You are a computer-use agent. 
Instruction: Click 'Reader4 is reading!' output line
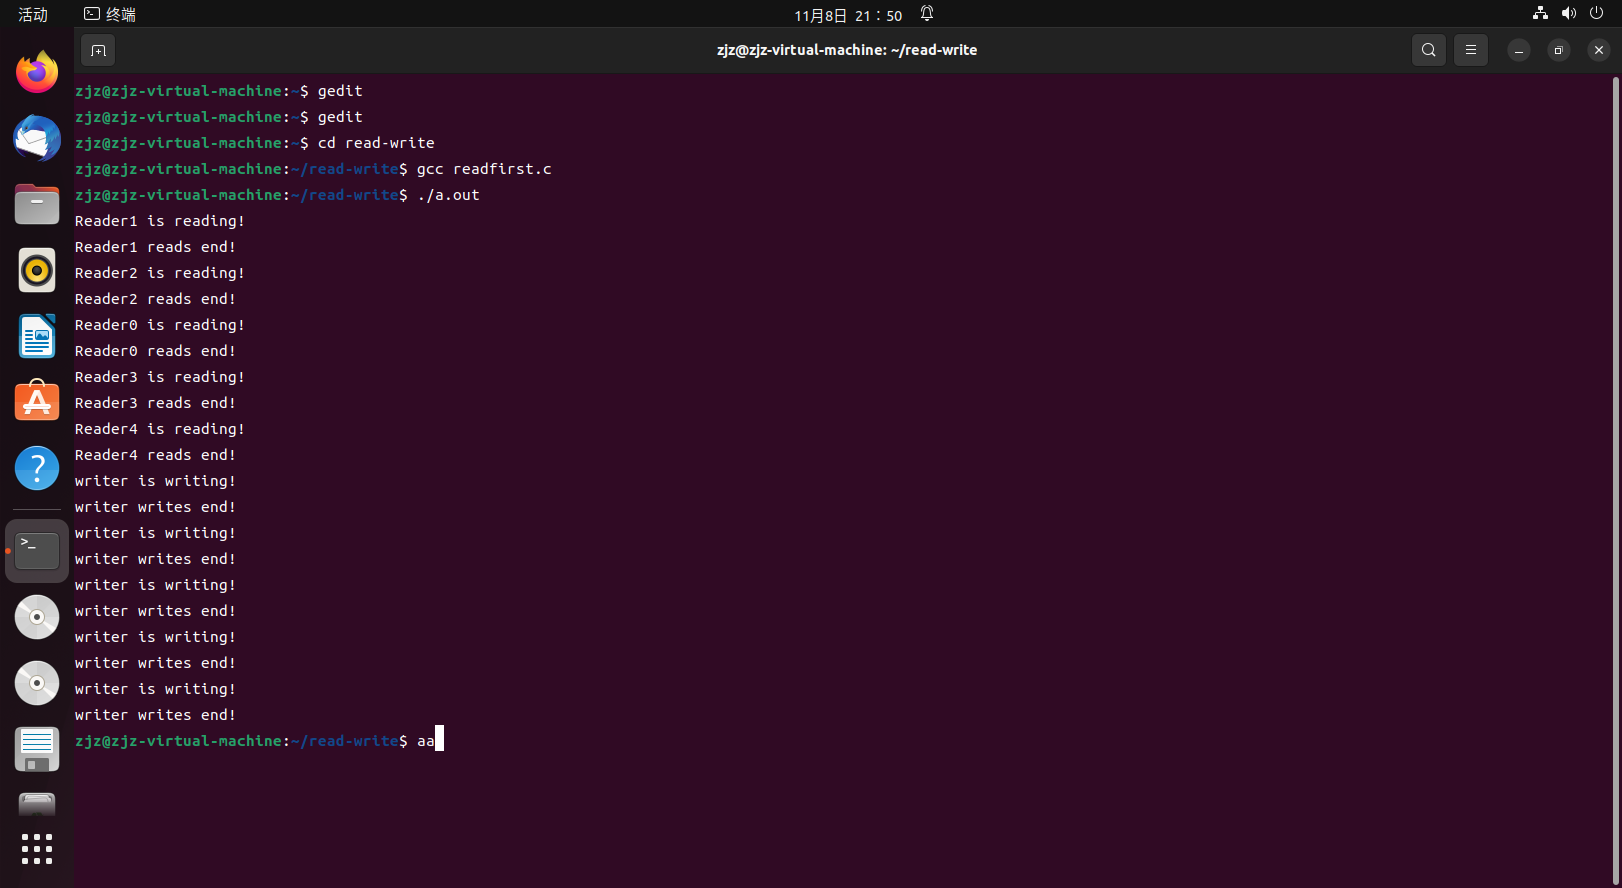click(x=160, y=429)
